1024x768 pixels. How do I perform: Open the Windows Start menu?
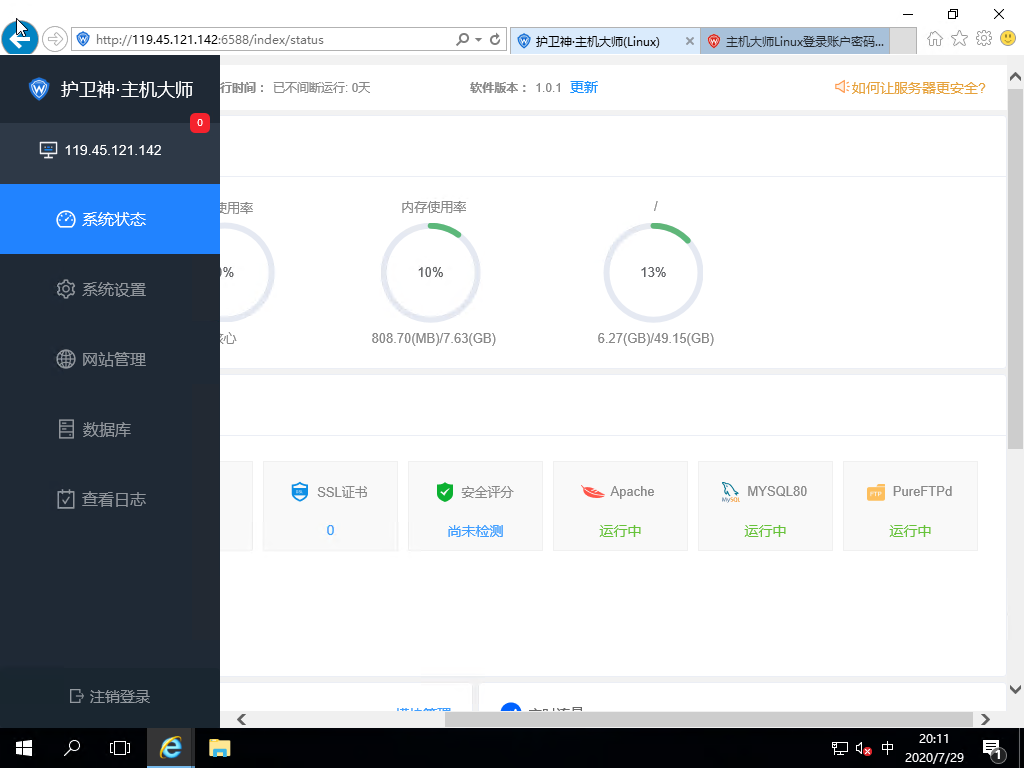tap(24, 748)
